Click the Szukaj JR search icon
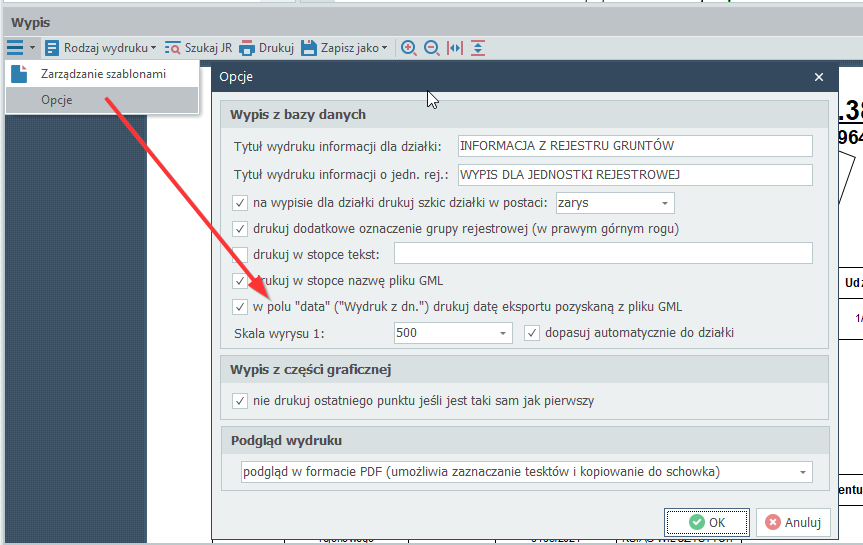The image size is (863, 545). coord(173,47)
